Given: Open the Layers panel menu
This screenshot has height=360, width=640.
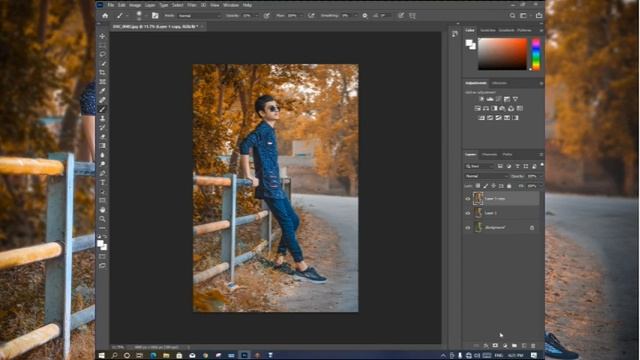Looking at the screenshot, I should 541,155.
